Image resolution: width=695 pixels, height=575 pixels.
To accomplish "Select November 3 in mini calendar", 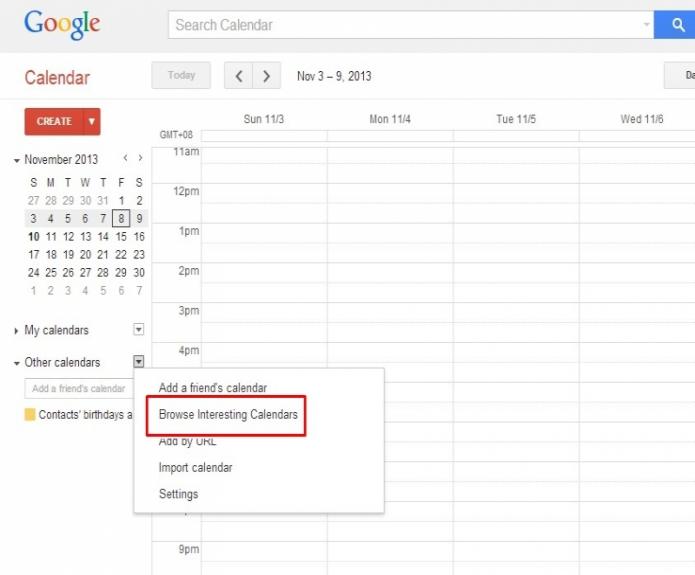I will click(x=34, y=218).
